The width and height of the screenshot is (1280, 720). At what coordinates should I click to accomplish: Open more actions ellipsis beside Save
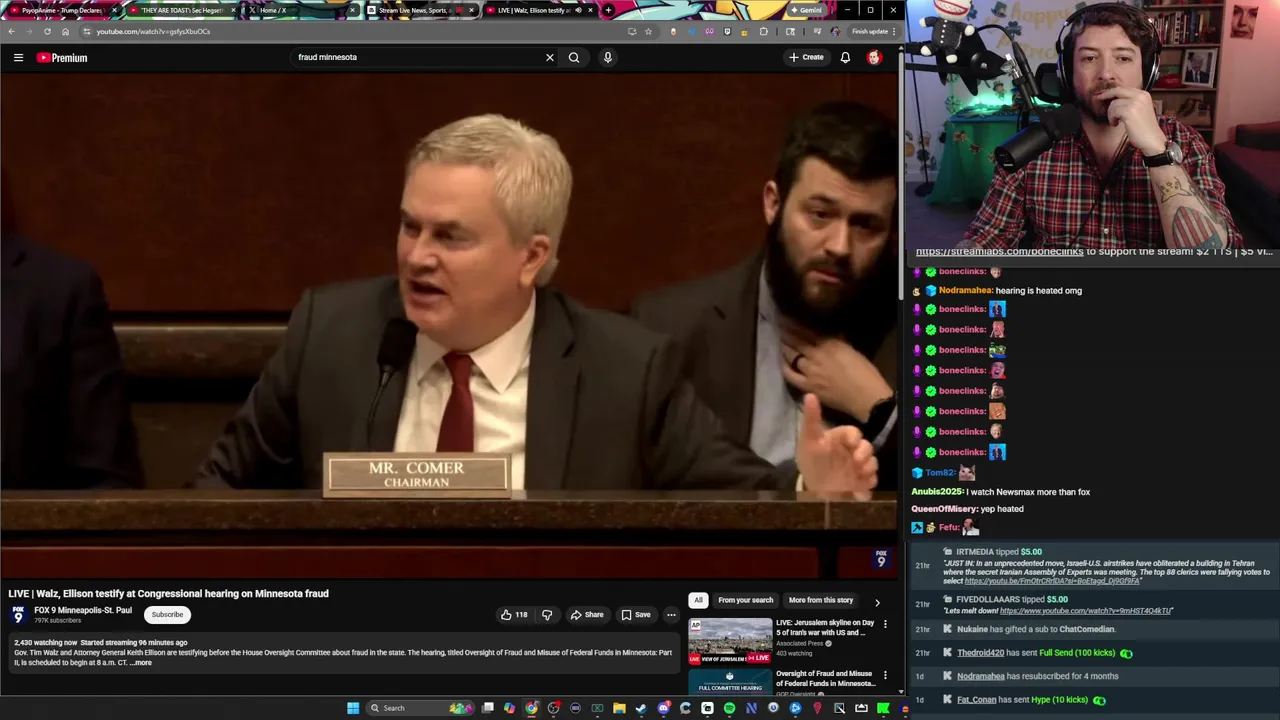(x=671, y=615)
